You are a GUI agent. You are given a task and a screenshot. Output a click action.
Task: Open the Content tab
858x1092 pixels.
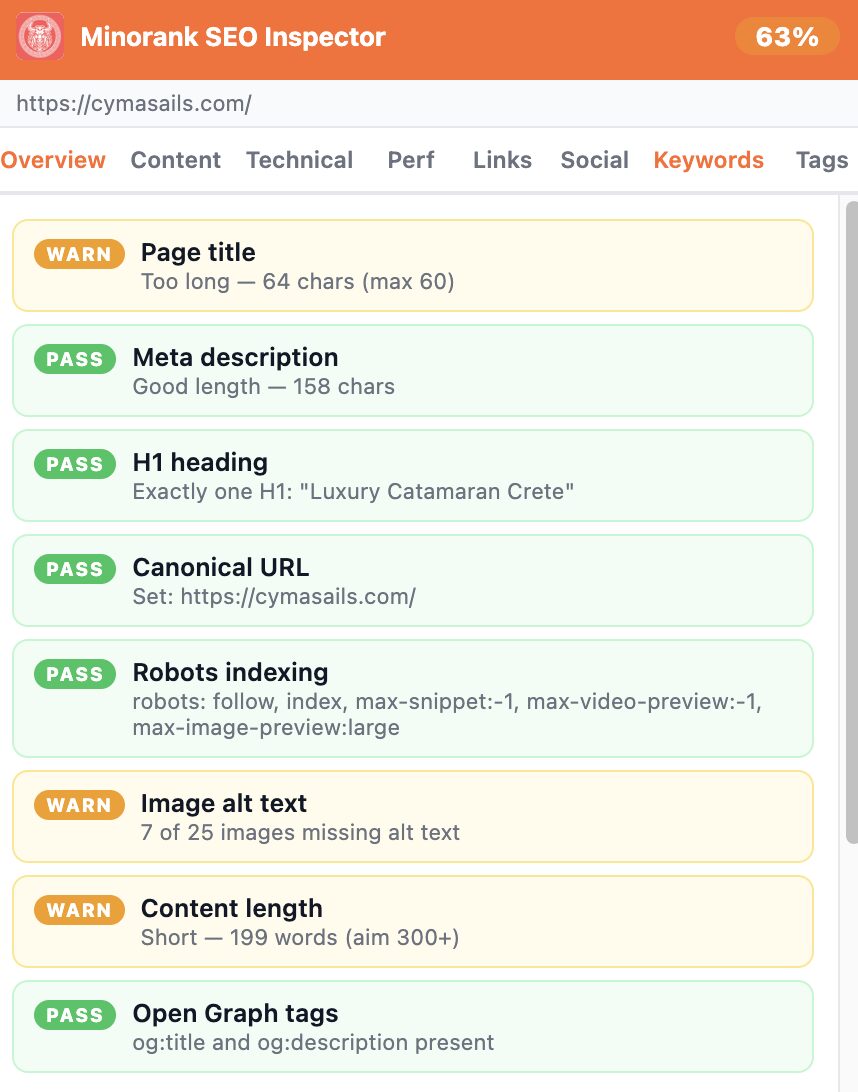176,159
